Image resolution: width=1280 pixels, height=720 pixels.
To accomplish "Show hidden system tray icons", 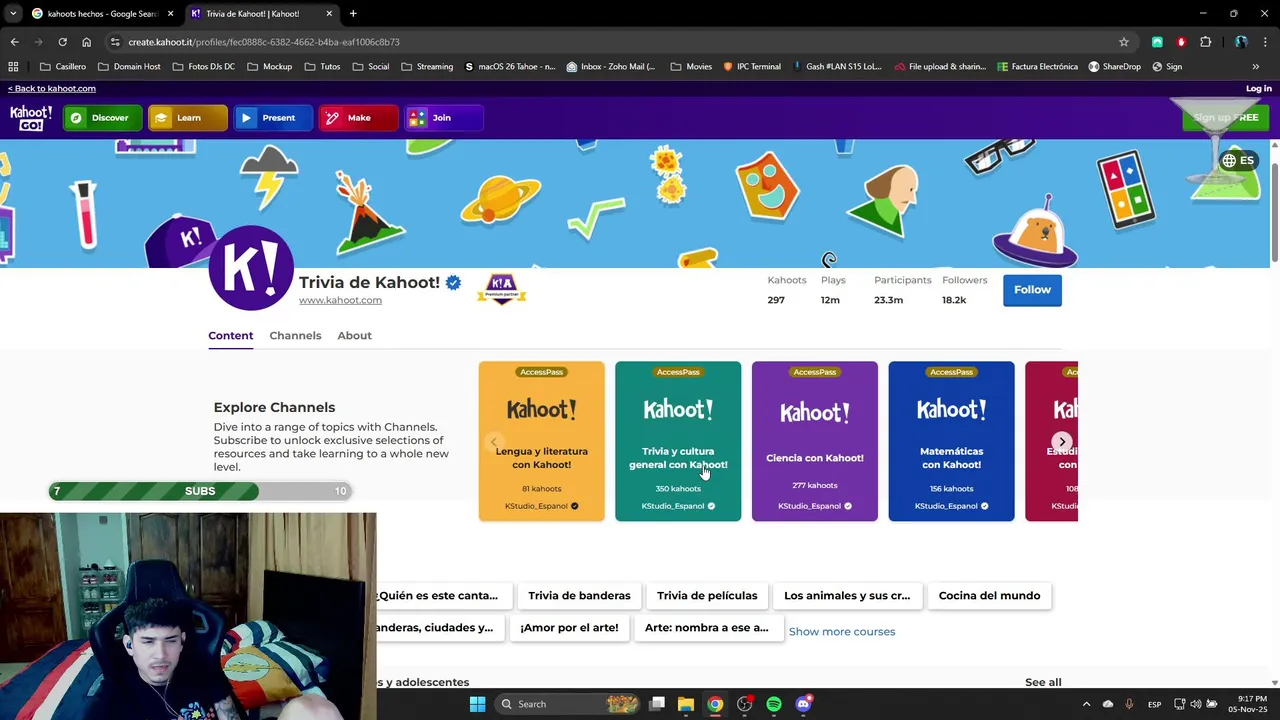I will pyautogui.click(x=1086, y=704).
